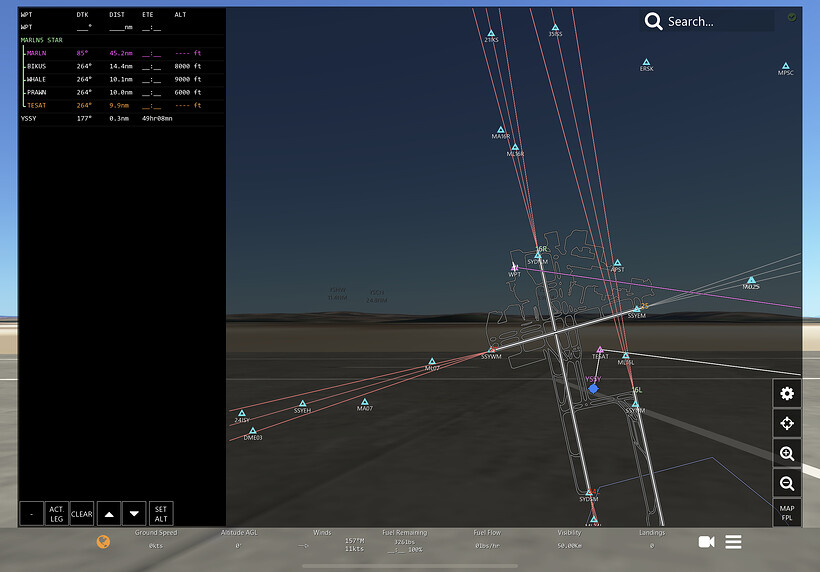
Task: Open the camera view icon
Action: tap(706, 542)
